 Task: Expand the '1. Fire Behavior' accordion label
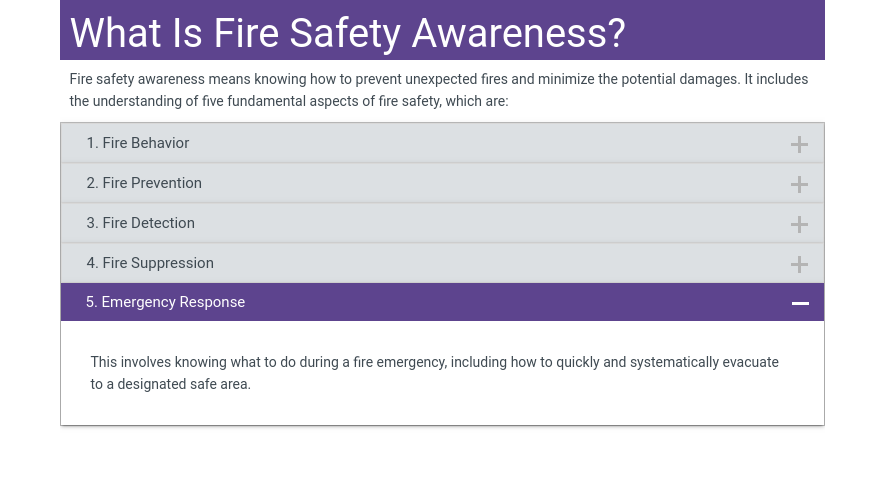tap(138, 143)
